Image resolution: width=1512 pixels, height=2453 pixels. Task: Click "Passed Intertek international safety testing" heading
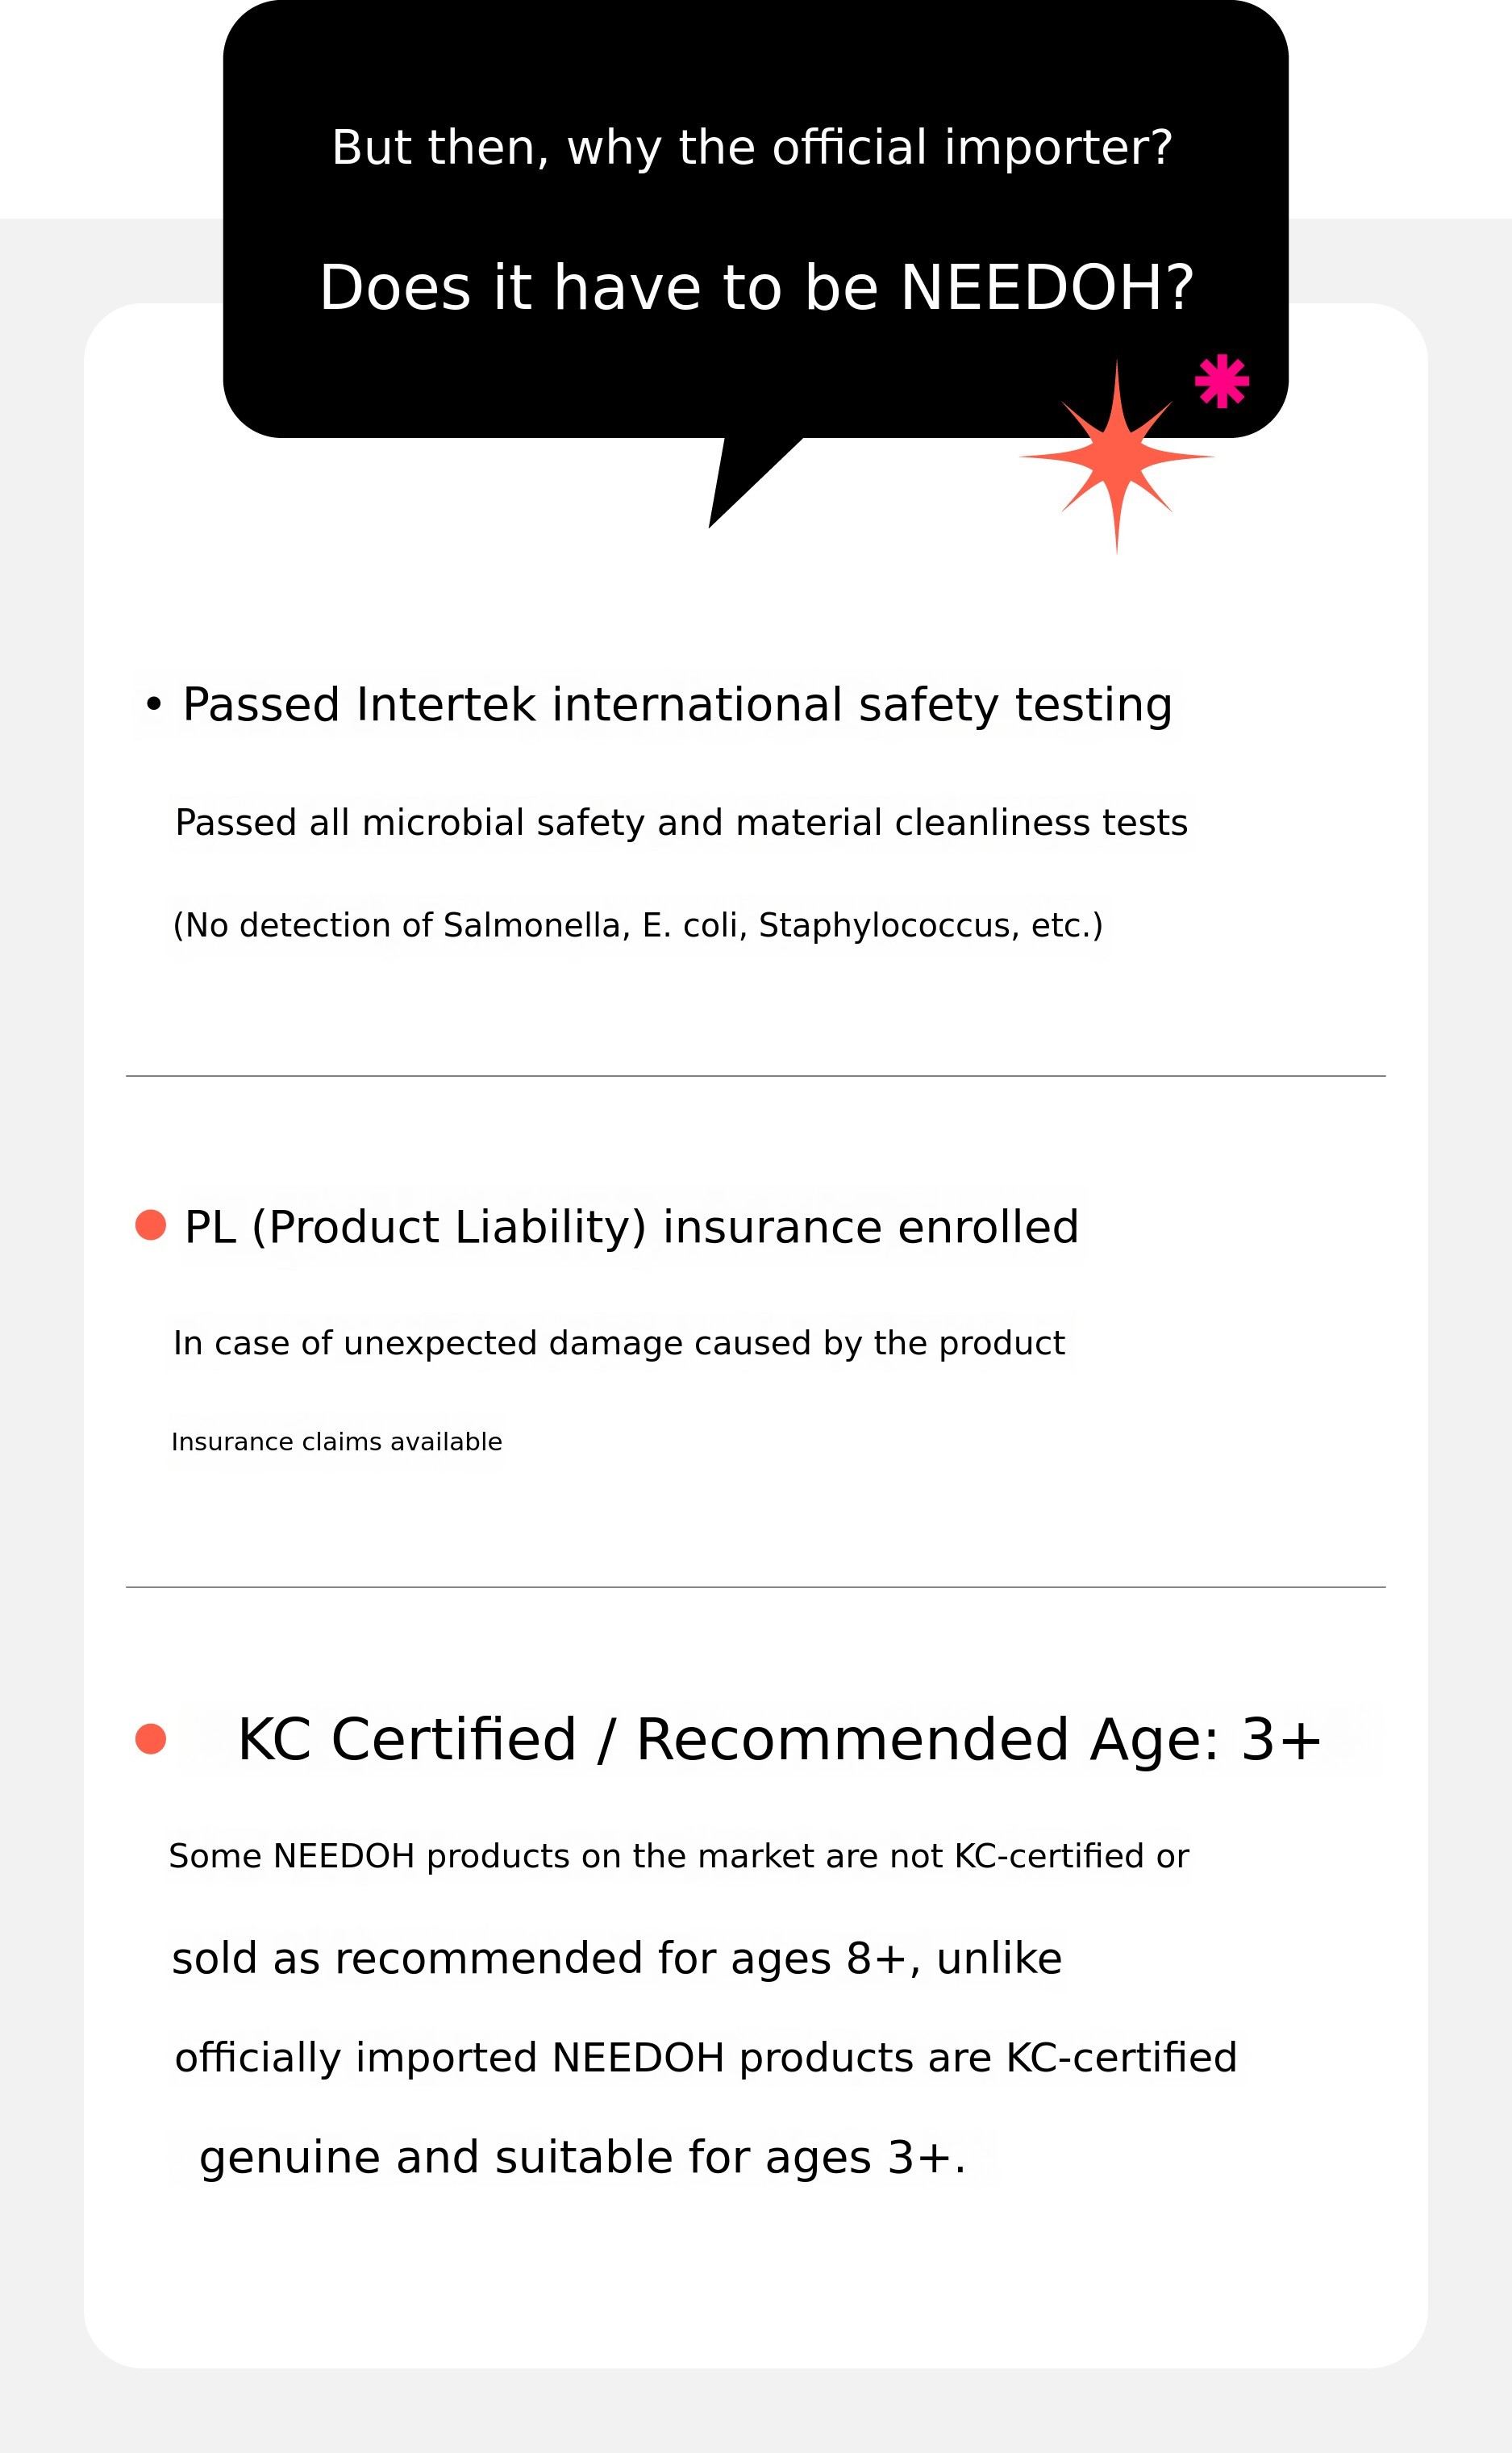click(x=677, y=704)
